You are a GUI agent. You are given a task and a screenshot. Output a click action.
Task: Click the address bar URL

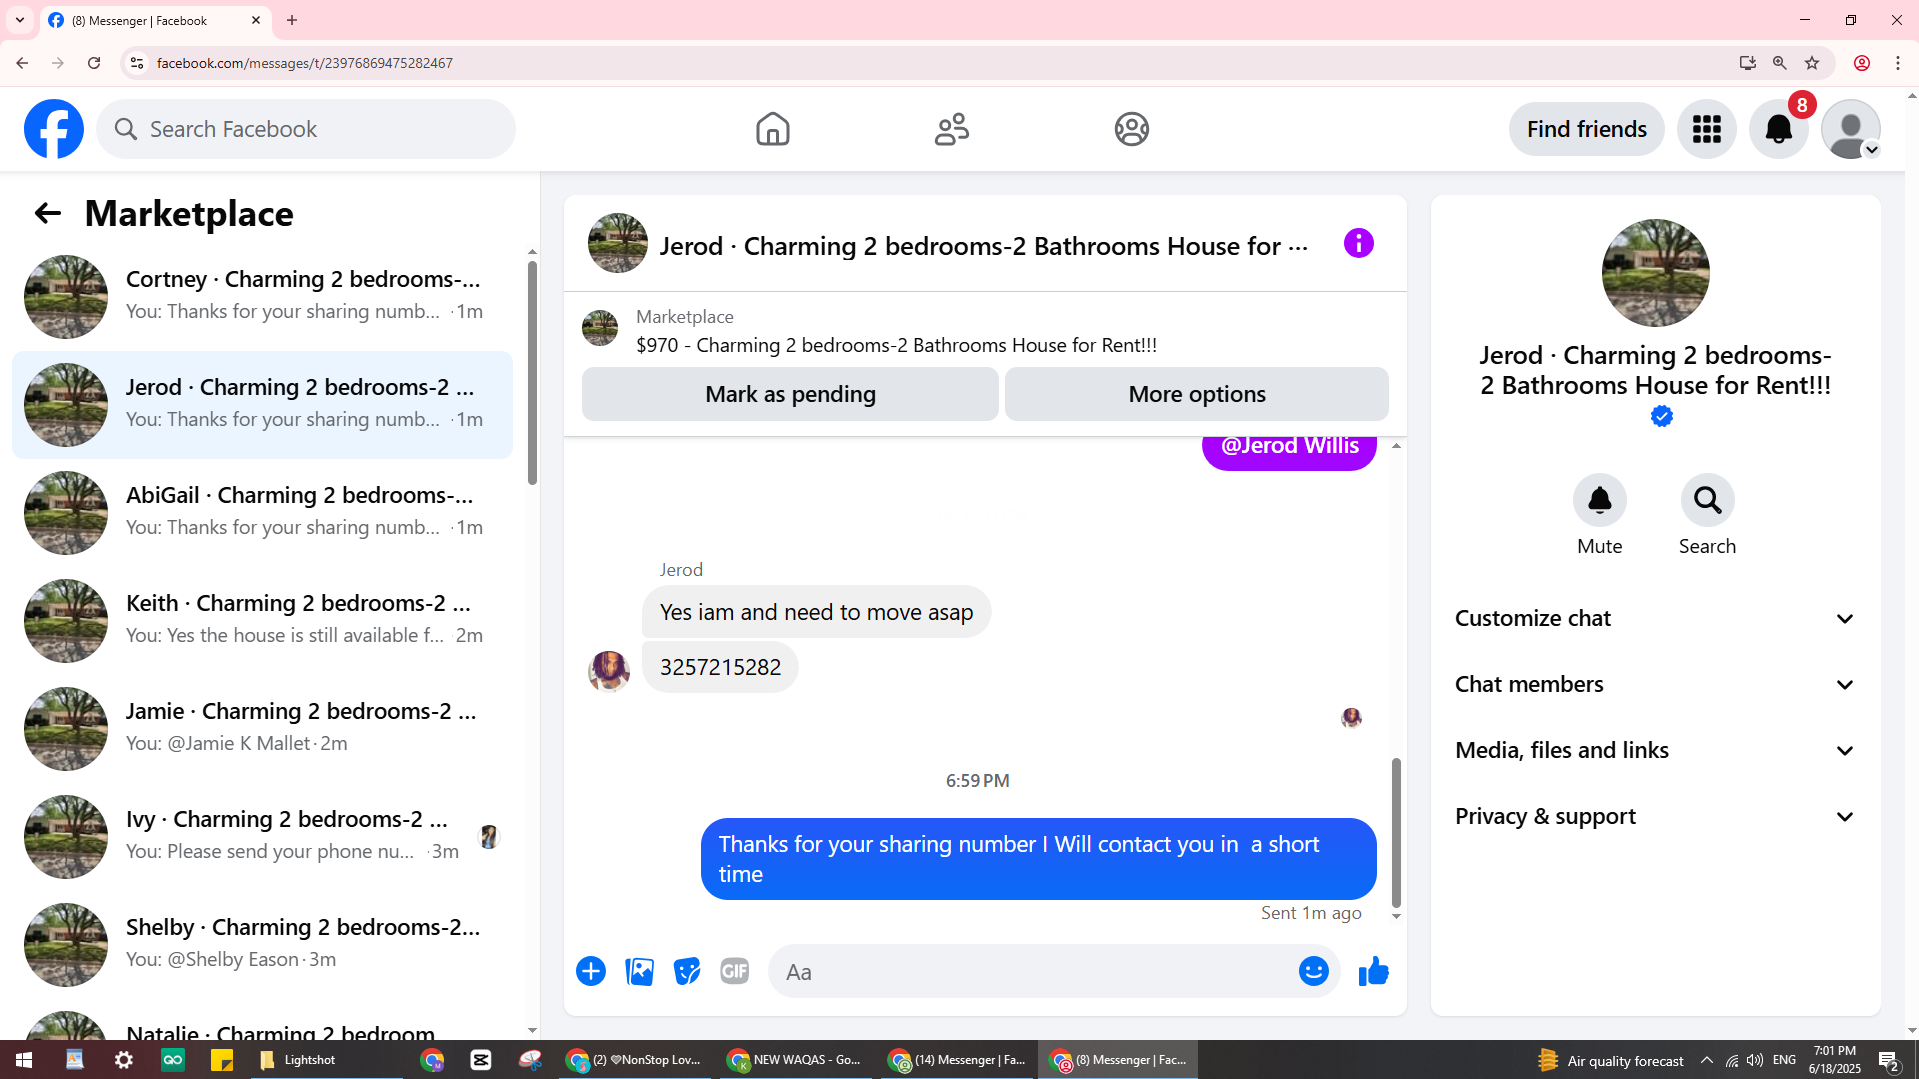click(x=305, y=63)
